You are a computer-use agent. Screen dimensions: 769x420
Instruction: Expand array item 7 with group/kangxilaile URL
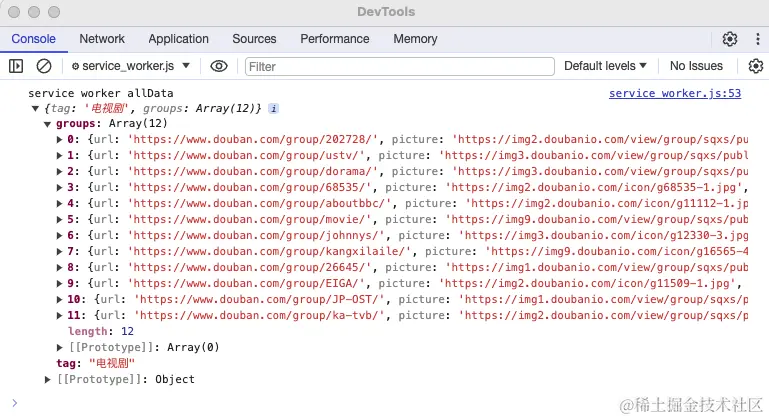pyautogui.click(x=59, y=252)
